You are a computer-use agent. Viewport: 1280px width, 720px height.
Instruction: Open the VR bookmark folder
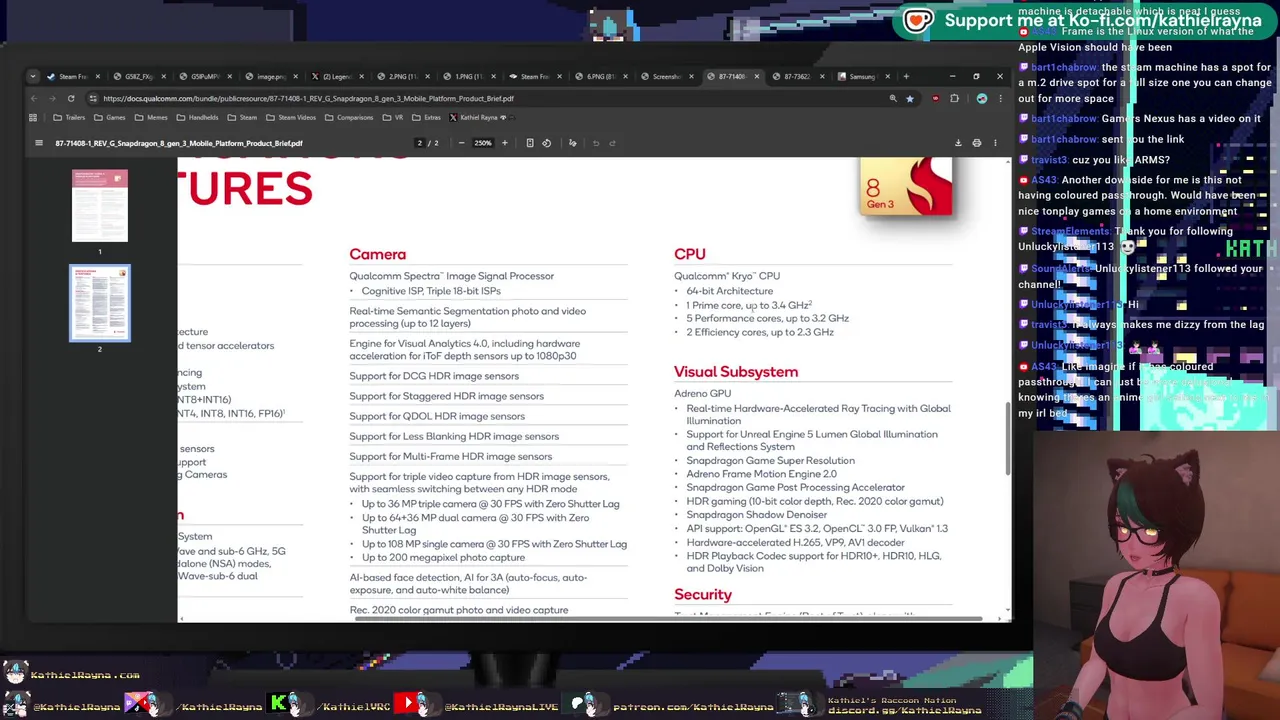pos(393,117)
